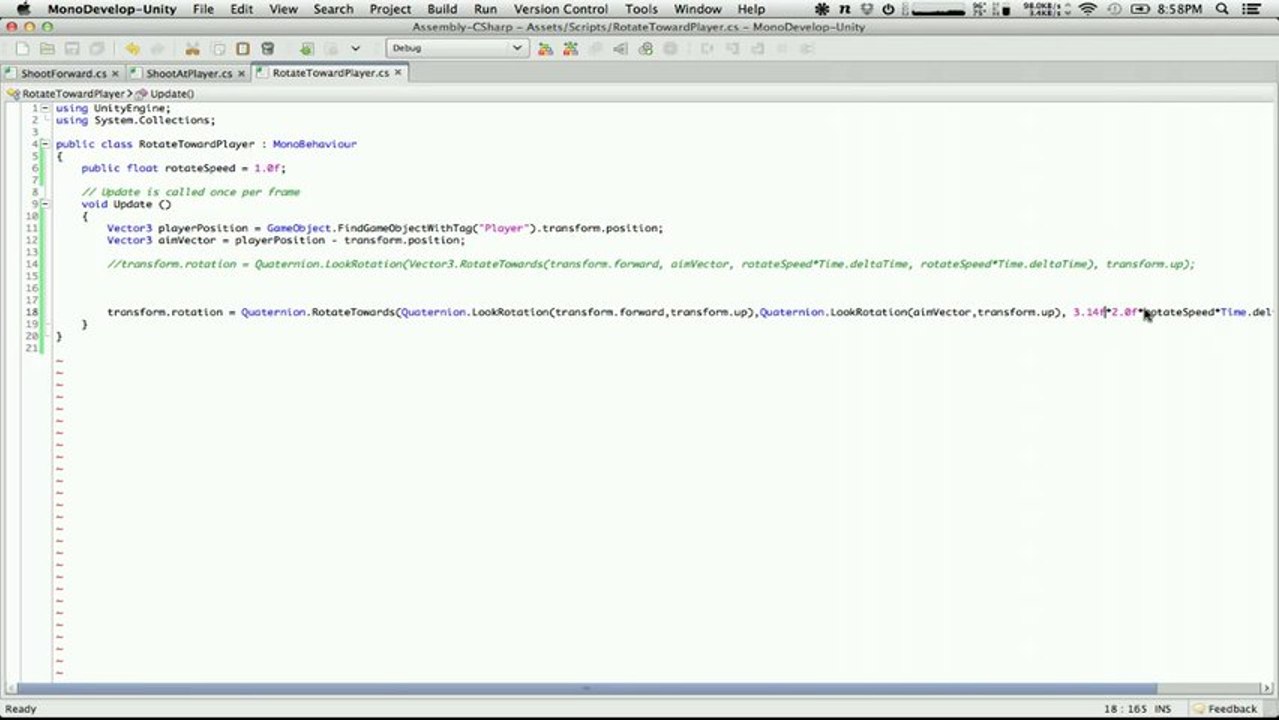This screenshot has width=1279, height=720.
Task: Click the commented LookRotation line 14
Action: click(651, 264)
